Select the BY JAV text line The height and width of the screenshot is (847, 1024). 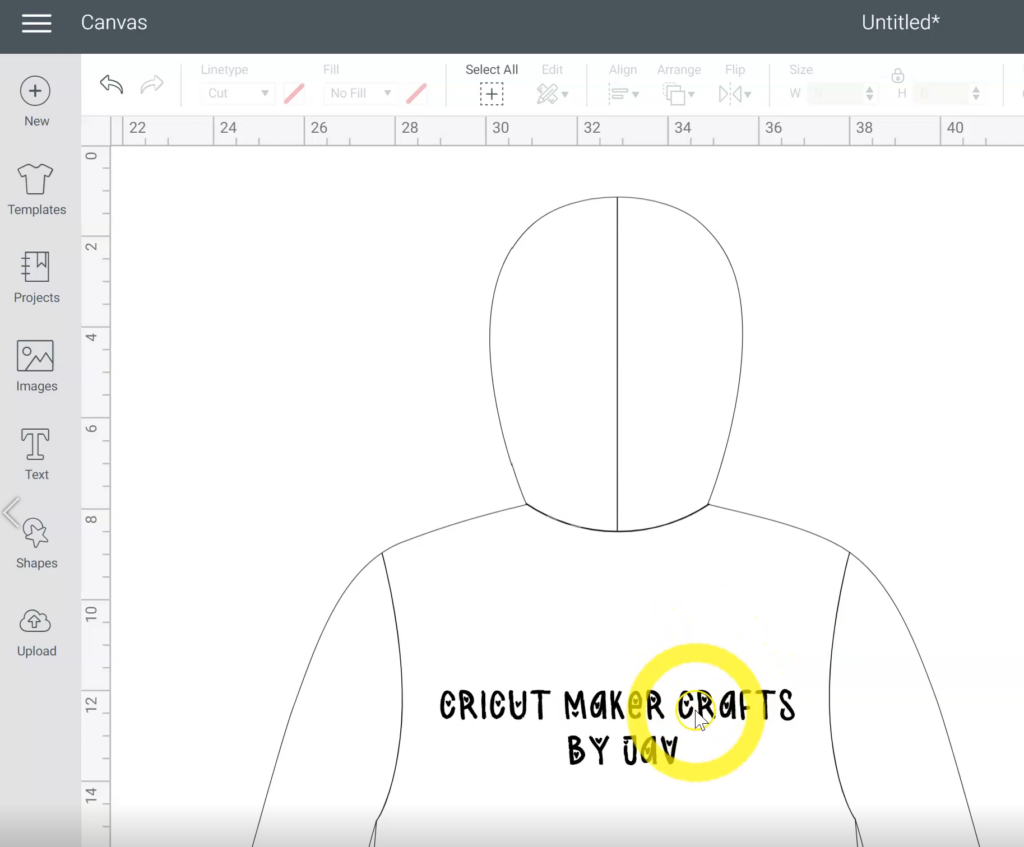623,750
